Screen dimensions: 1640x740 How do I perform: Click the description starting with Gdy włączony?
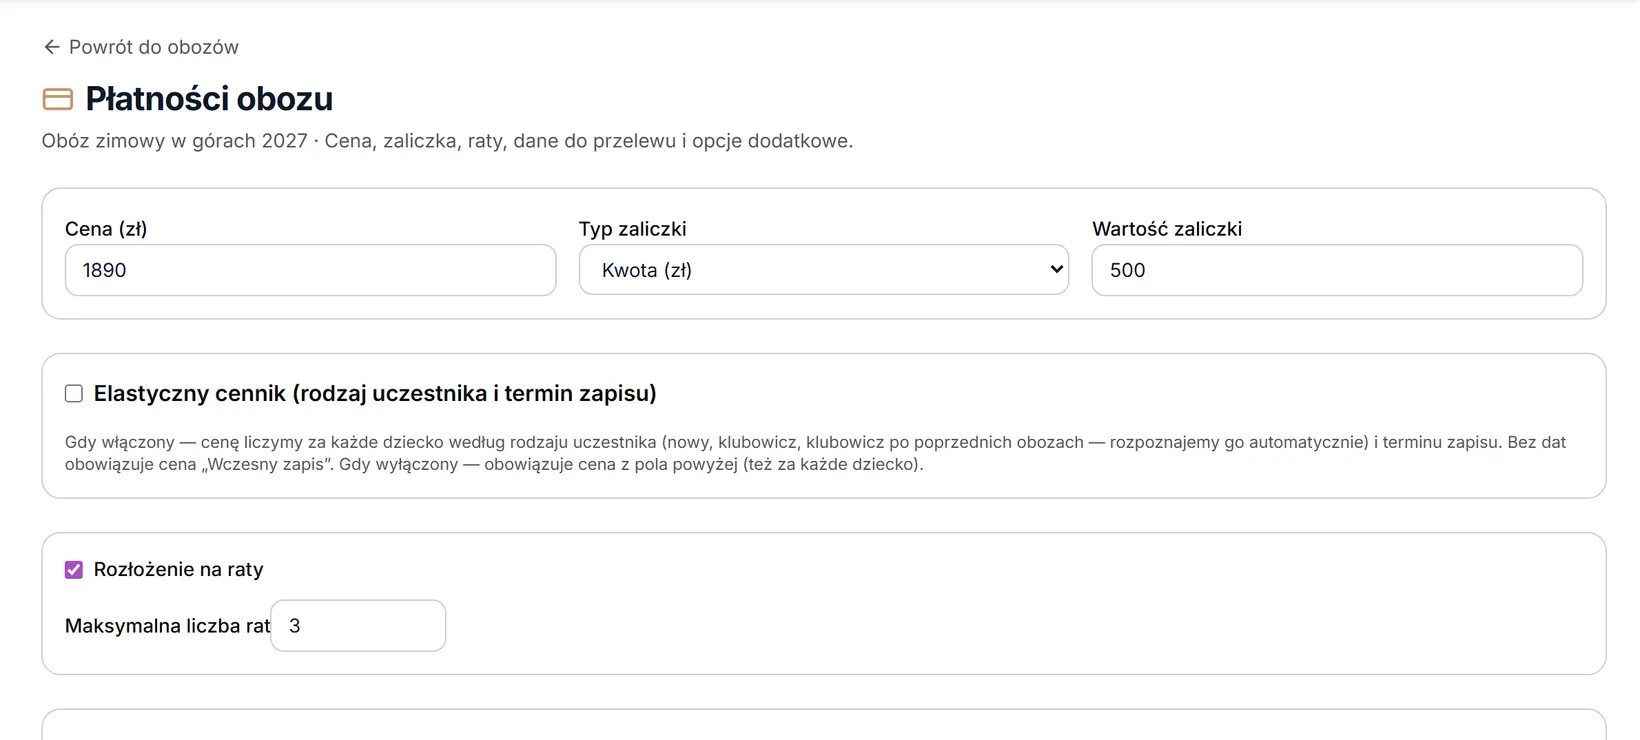[815, 453]
